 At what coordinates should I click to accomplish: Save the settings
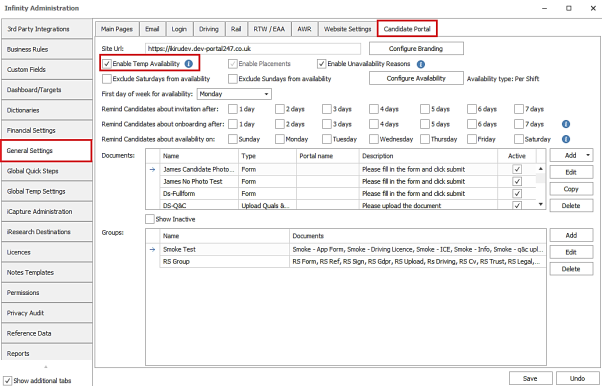[530, 378]
